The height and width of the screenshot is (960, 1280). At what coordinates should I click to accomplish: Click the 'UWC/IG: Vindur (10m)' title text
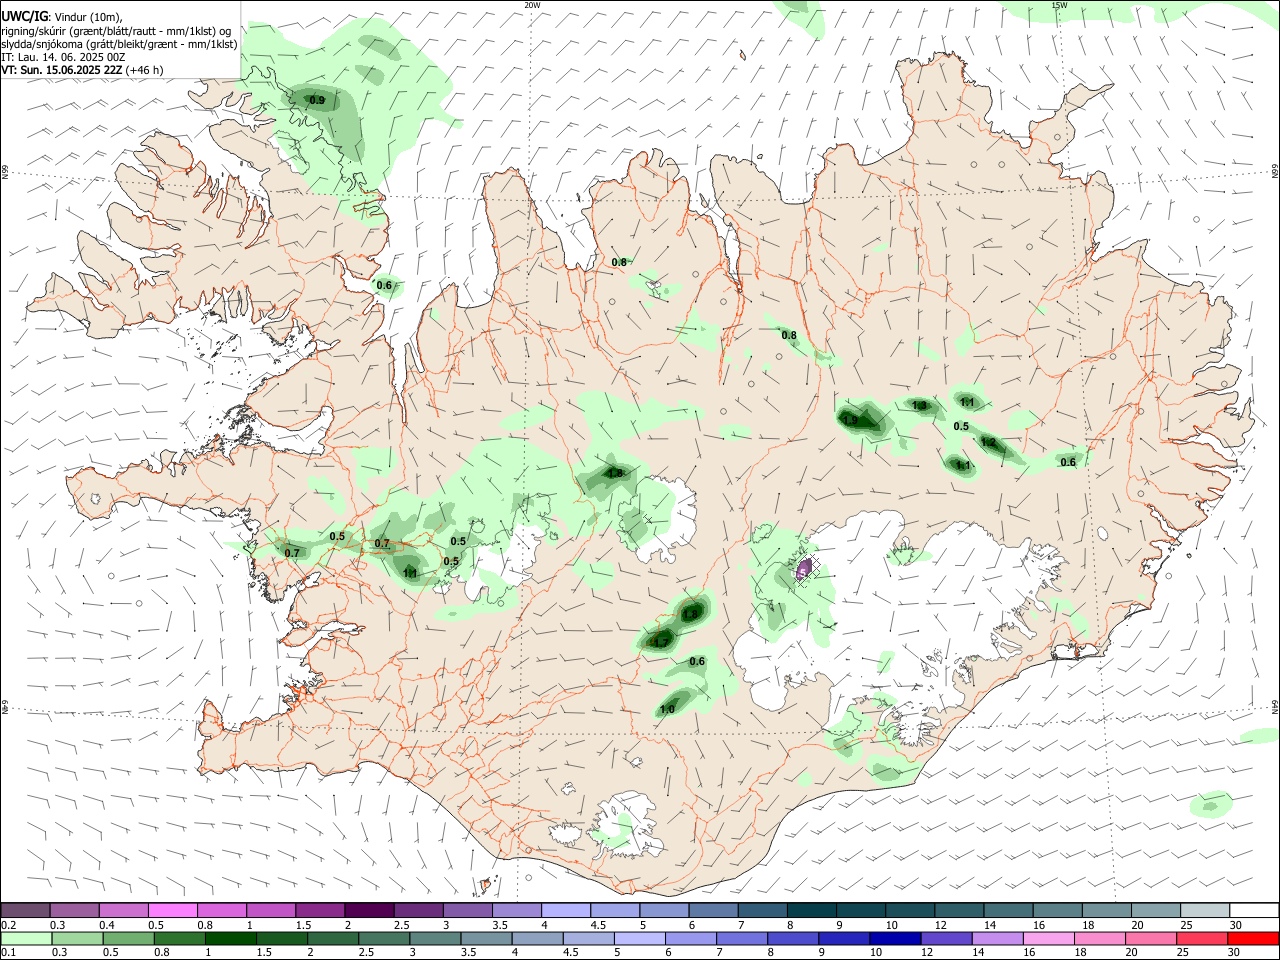tap(61, 17)
